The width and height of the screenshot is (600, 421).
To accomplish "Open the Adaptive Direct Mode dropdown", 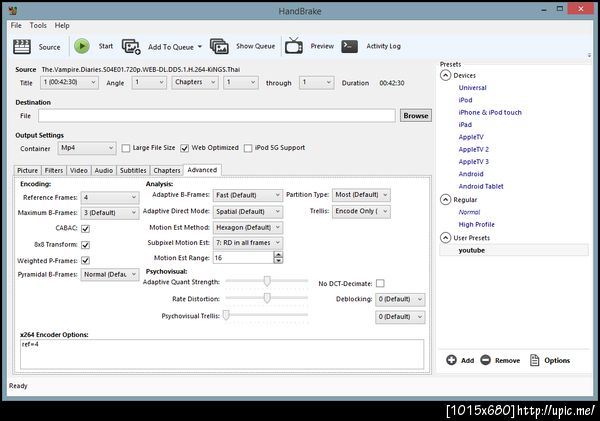I will click(248, 212).
